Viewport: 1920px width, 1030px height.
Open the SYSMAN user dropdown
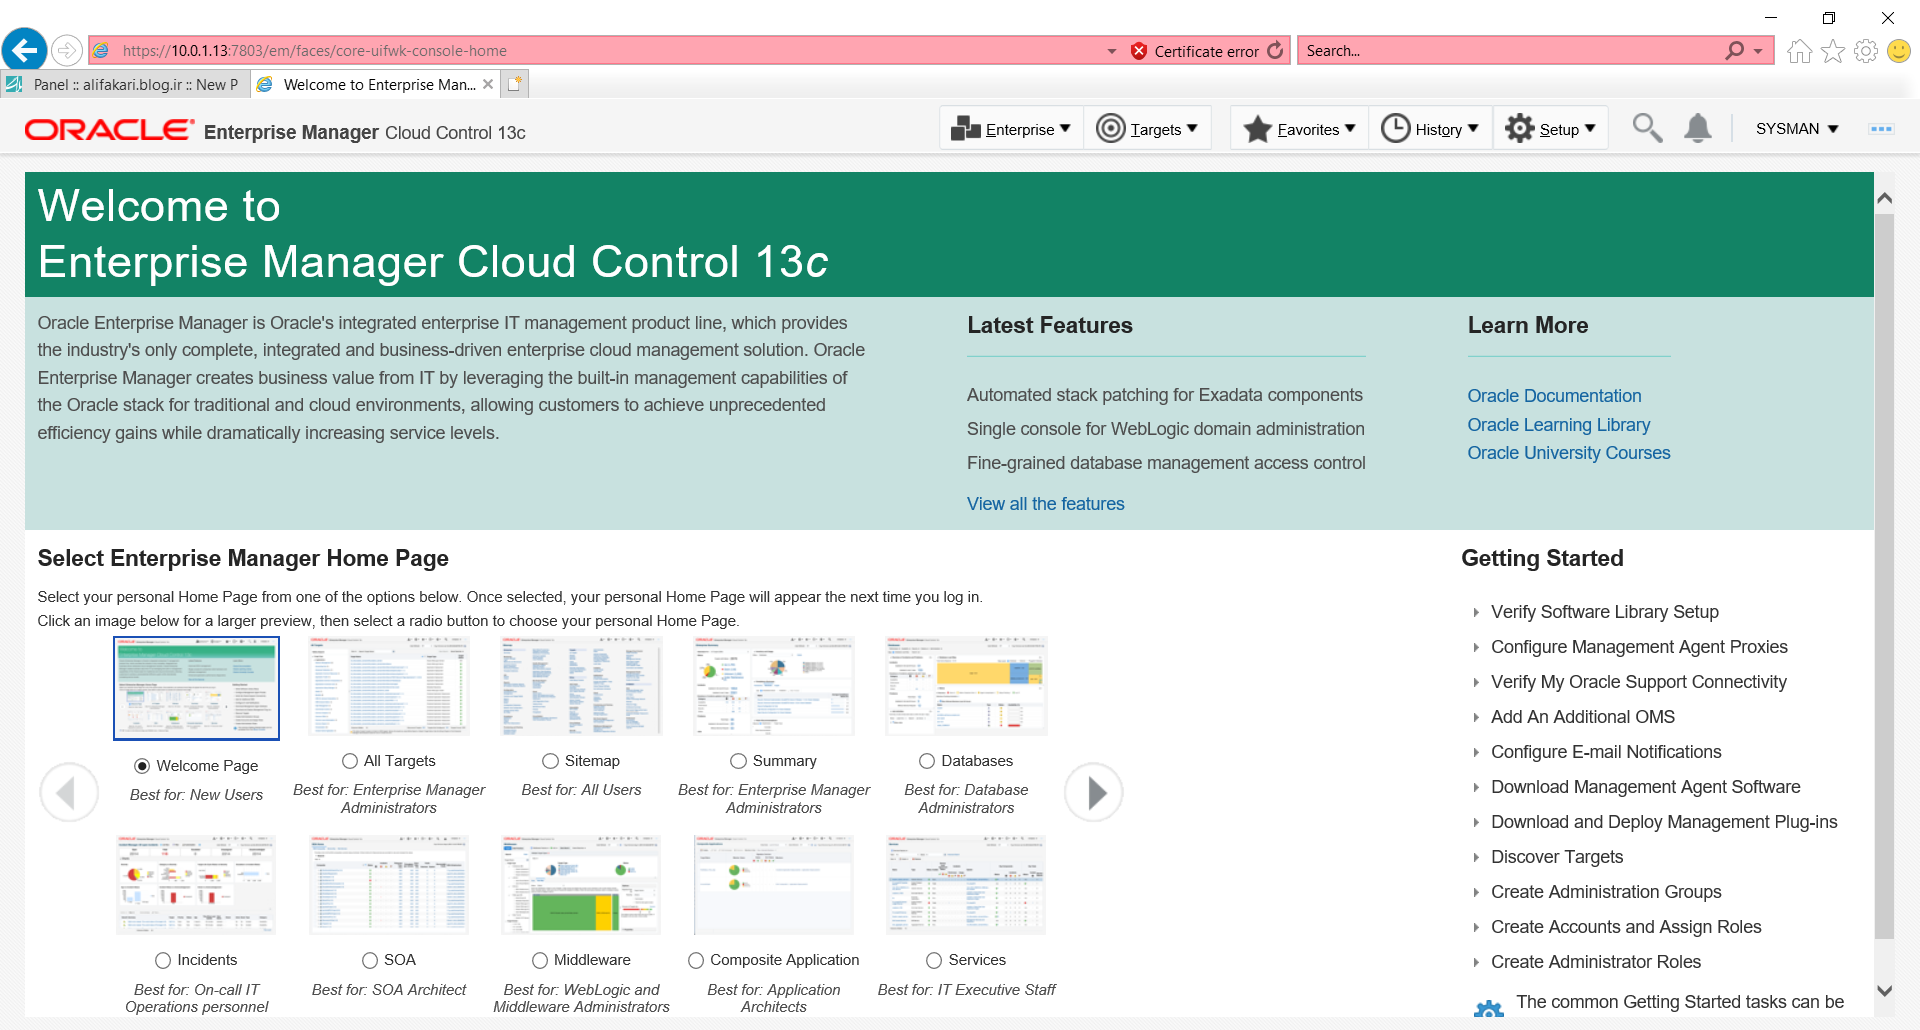[x=1797, y=129]
